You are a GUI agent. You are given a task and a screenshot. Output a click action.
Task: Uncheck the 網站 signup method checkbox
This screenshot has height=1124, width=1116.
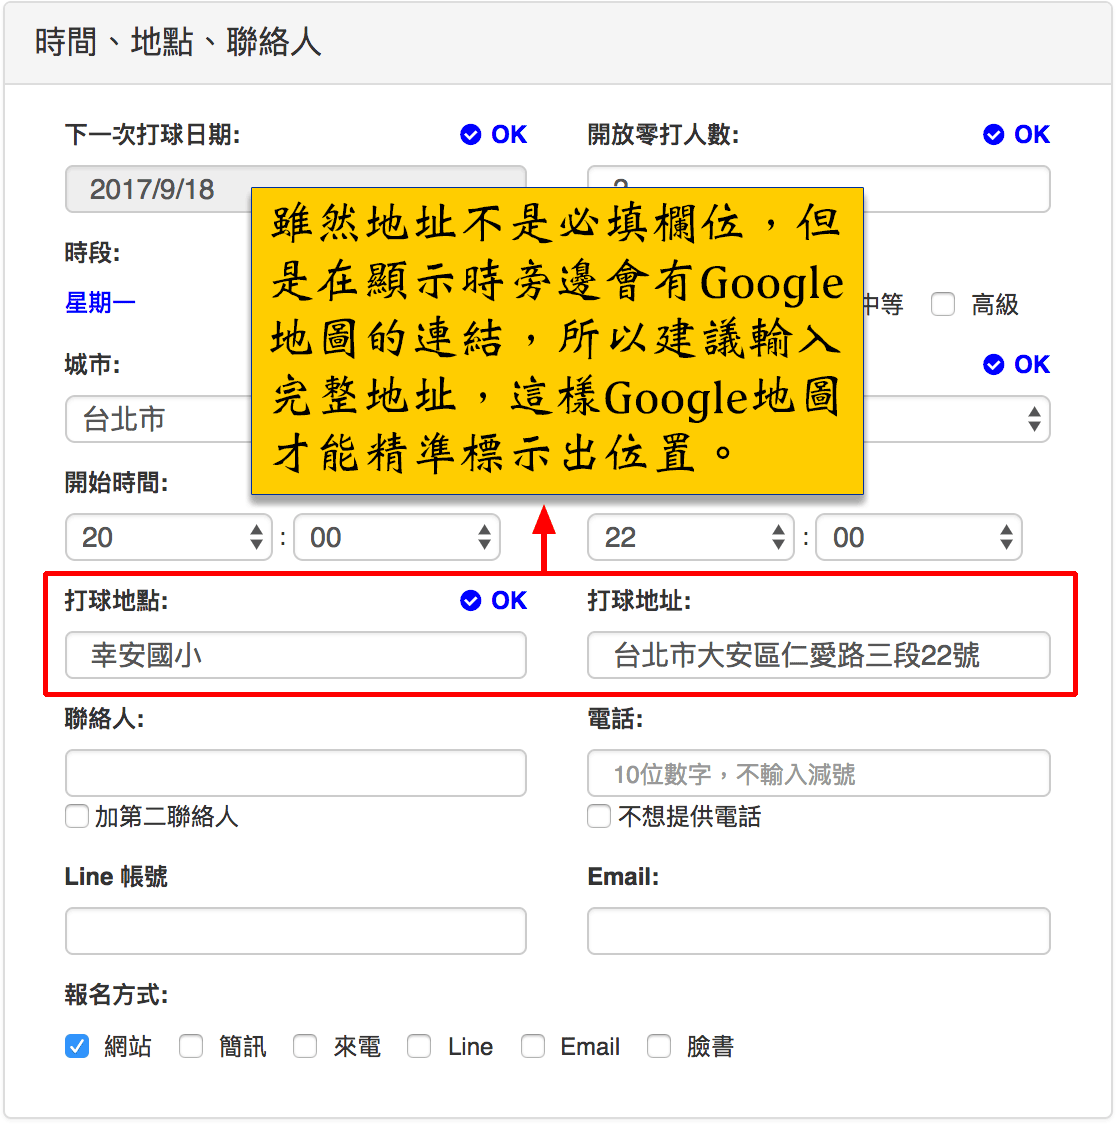(77, 1047)
